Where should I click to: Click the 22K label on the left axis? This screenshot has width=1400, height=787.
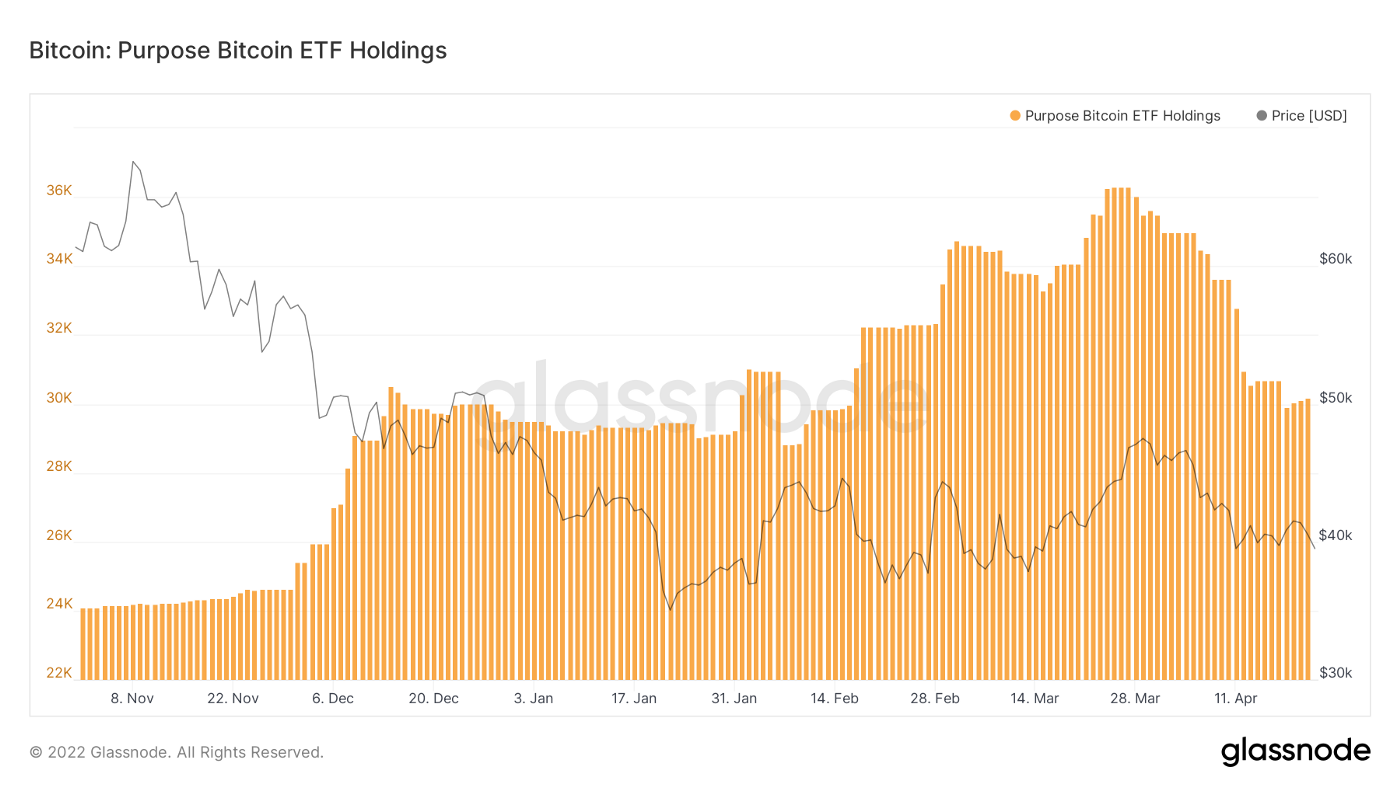59,673
